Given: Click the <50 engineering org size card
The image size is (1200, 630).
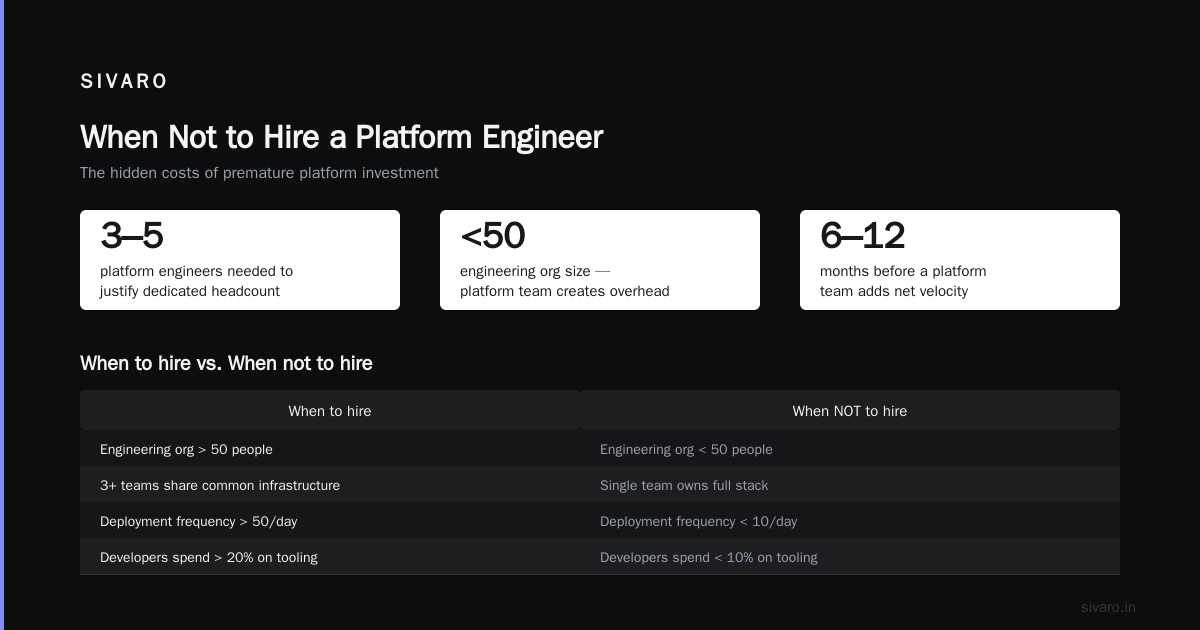Looking at the screenshot, I should (600, 260).
